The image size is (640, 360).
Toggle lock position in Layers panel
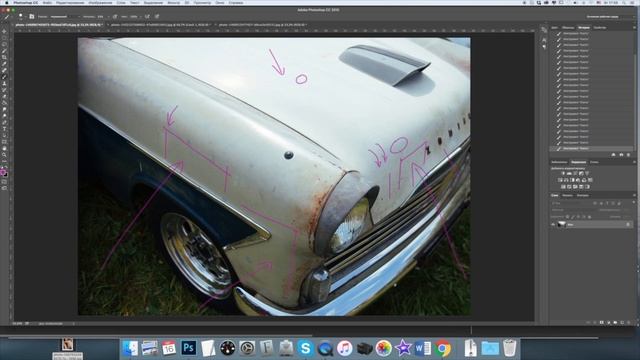[x=578, y=217]
